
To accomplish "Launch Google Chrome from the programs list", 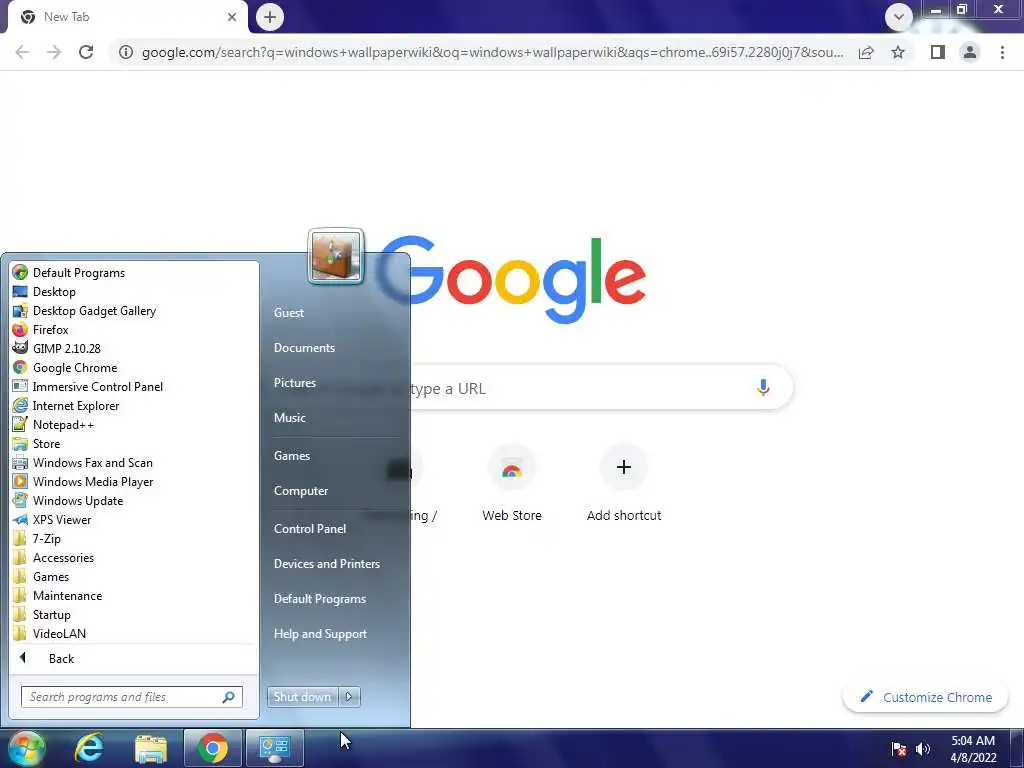I will pos(74,367).
